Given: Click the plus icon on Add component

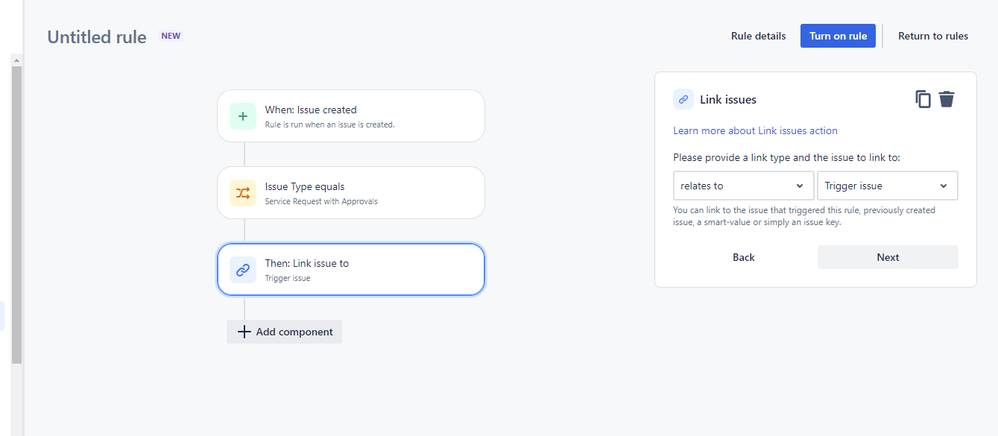Looking at the screenshot, I should click(244, 332).
